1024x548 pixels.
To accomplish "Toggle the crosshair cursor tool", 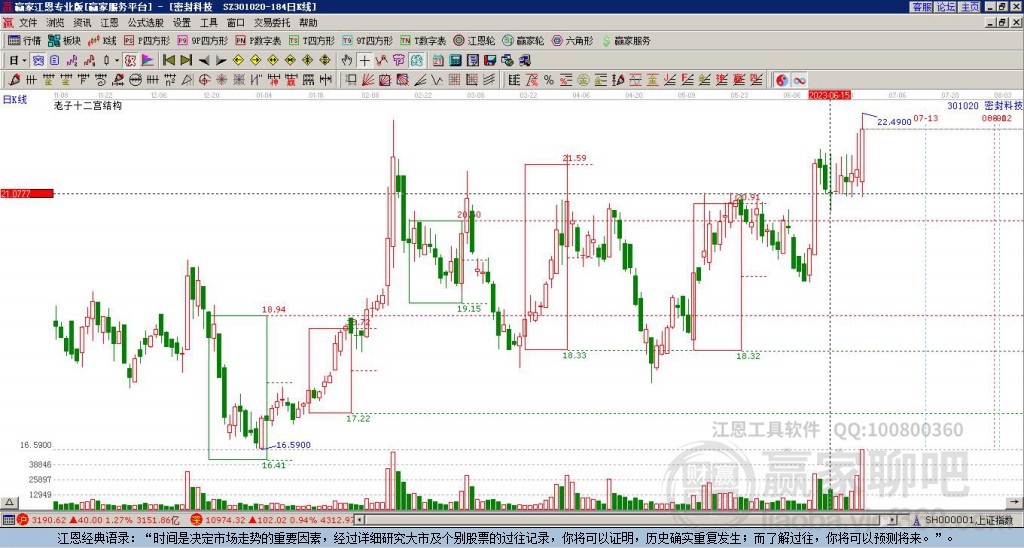I will (x=364, y=61).
